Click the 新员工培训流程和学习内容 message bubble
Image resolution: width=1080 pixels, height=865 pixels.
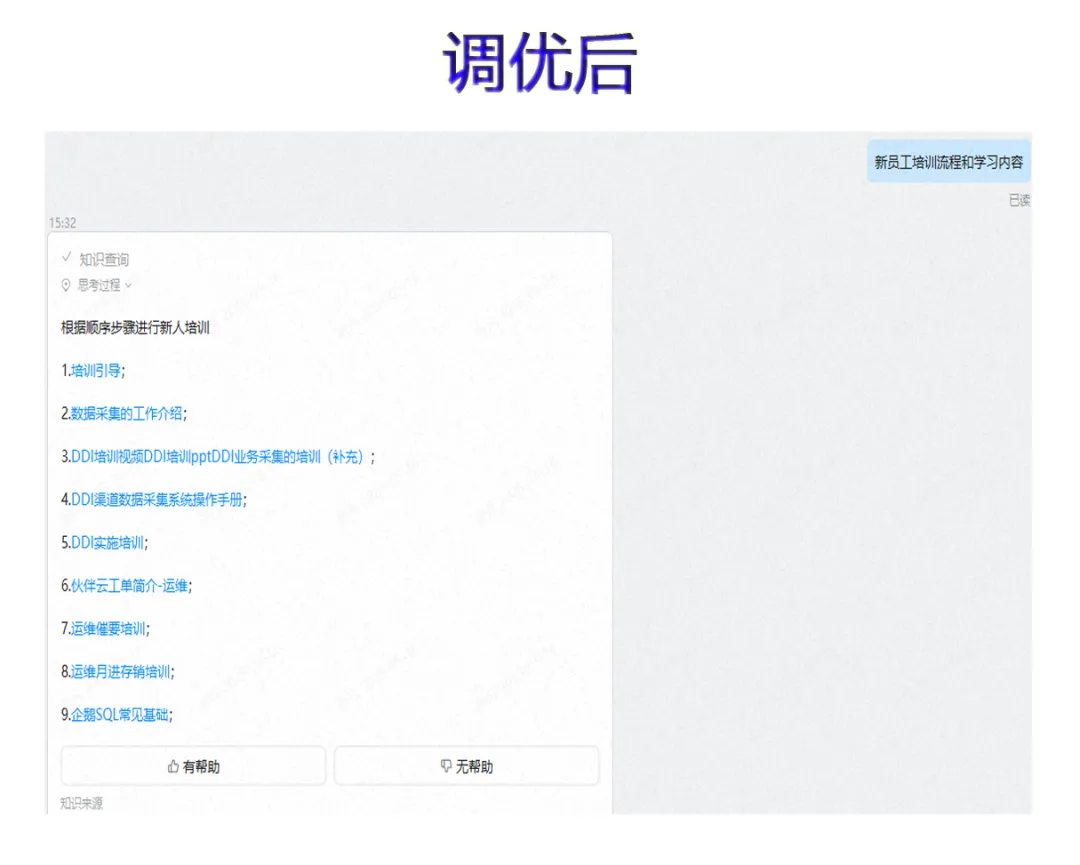coord(948,162)
